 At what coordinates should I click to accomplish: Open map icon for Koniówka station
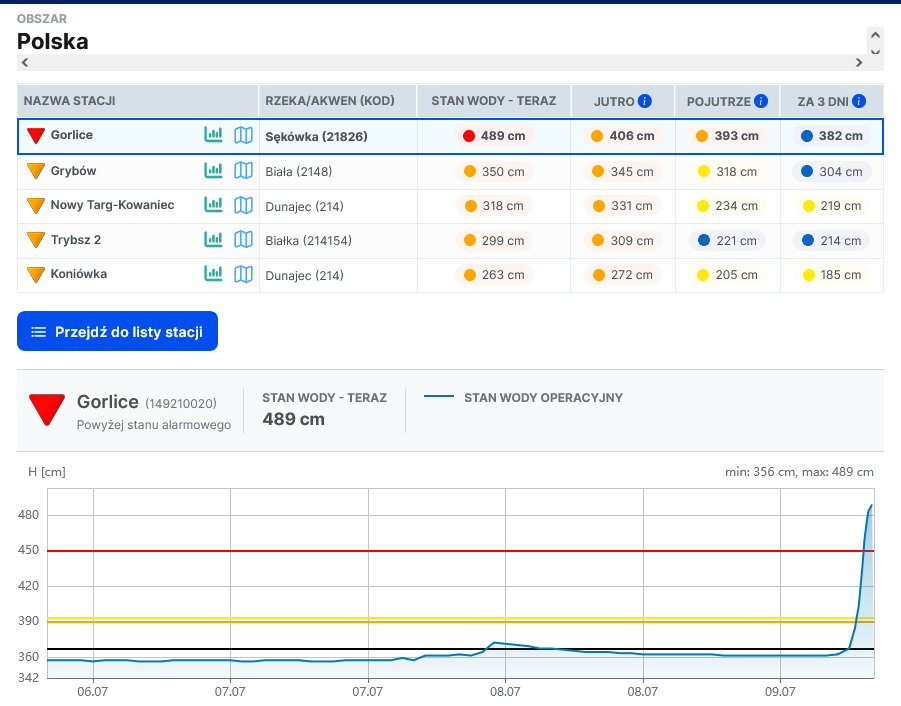pos(243,274)
